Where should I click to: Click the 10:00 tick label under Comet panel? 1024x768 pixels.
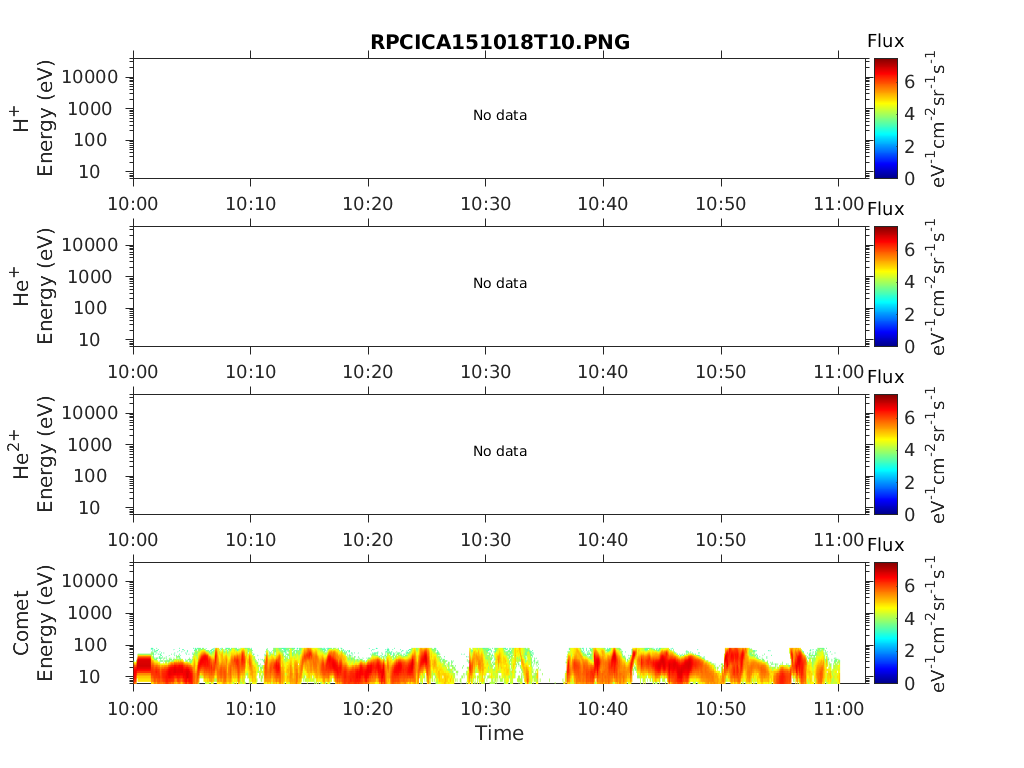tap(133, 709)
